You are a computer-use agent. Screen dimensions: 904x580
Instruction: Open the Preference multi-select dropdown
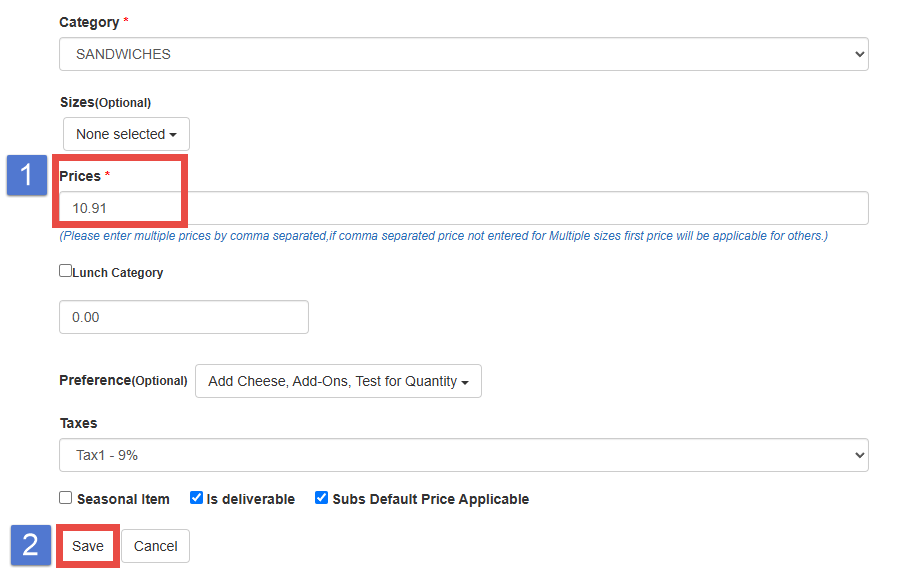click(338, 381)
